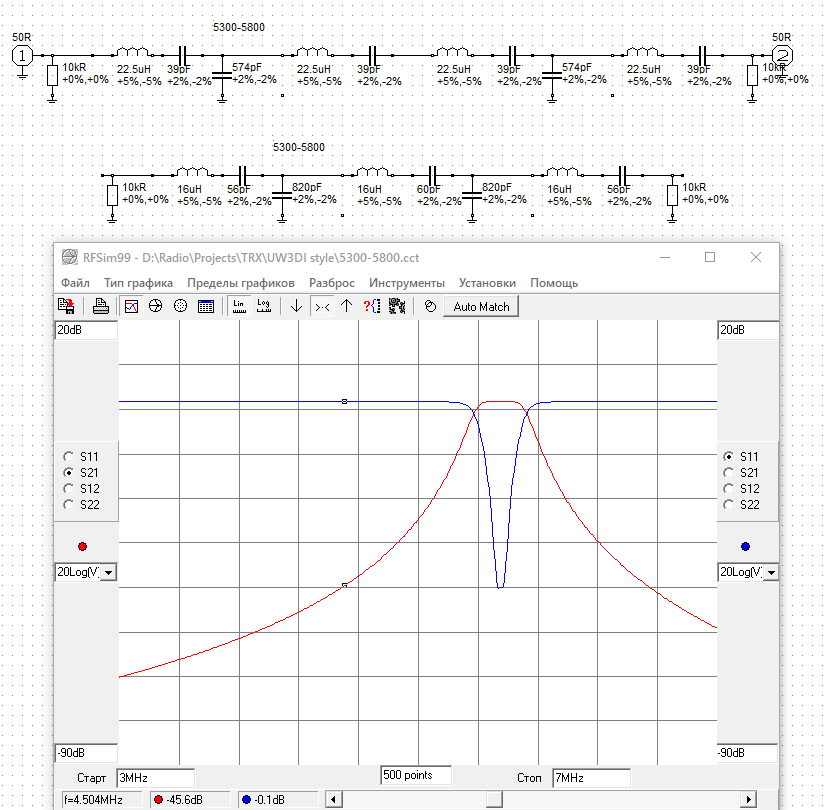Switch to Smith chart display icon

[x=155, y=307]
